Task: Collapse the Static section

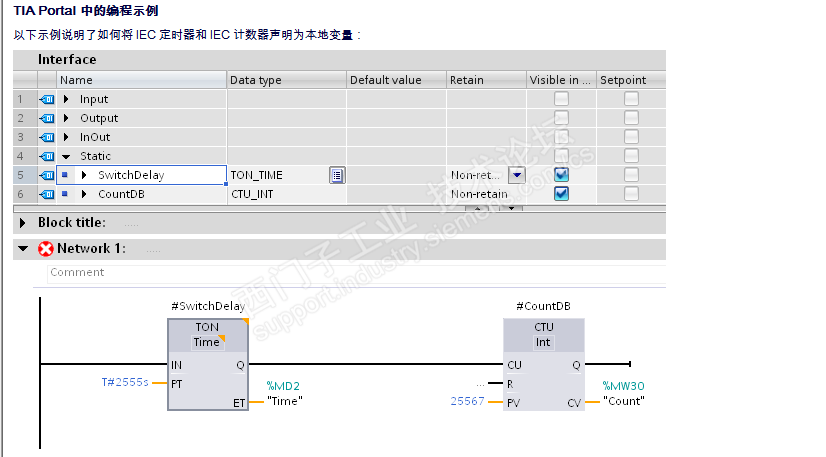Action: point(66,156)
